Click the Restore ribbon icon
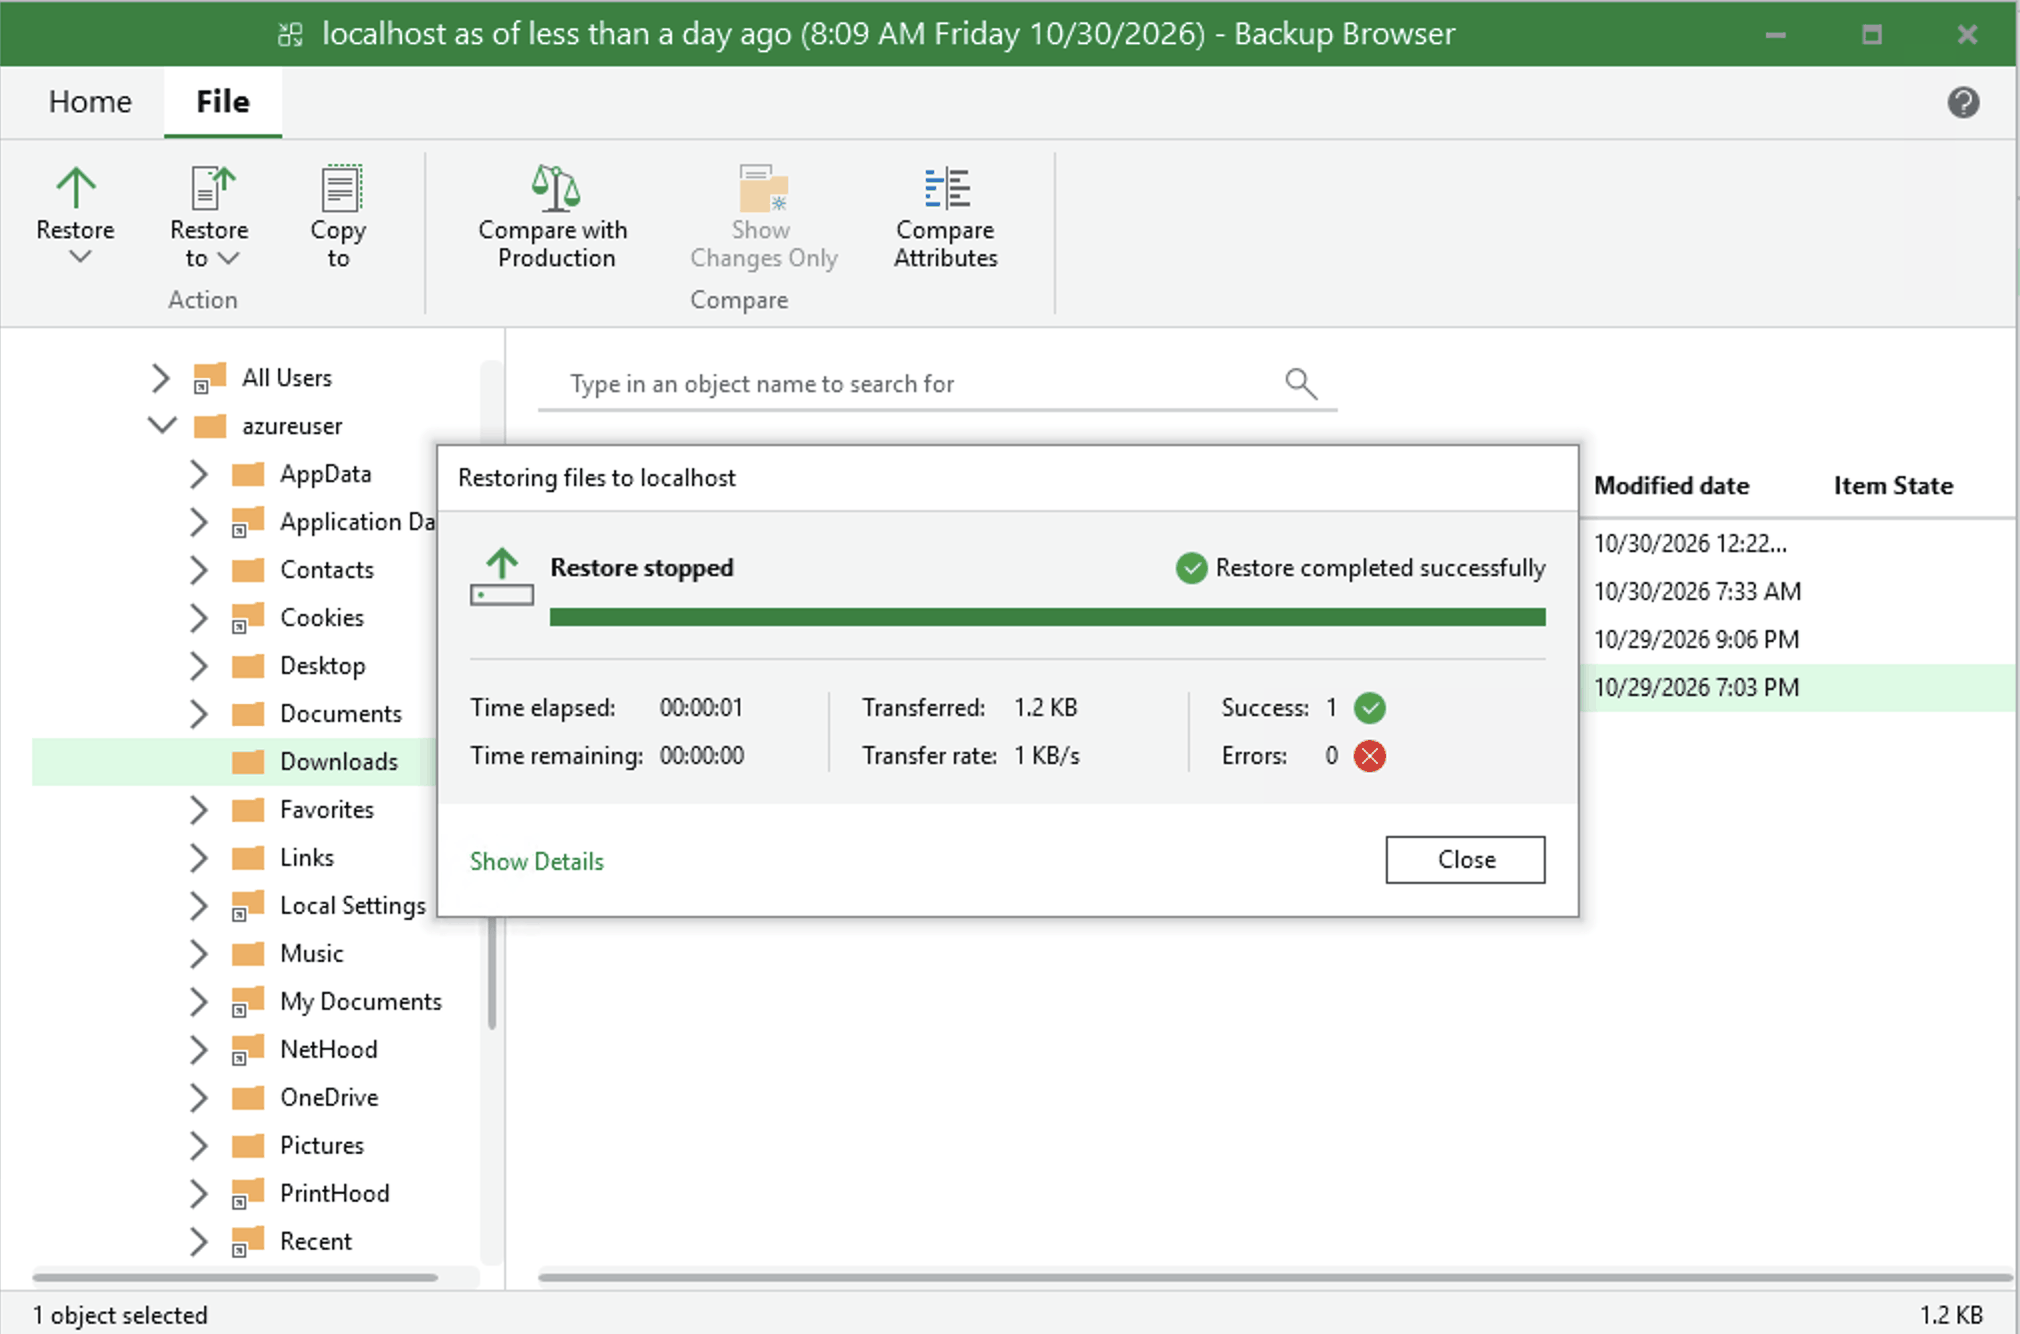This screenshot has height=1334, width=2020. 75,188
